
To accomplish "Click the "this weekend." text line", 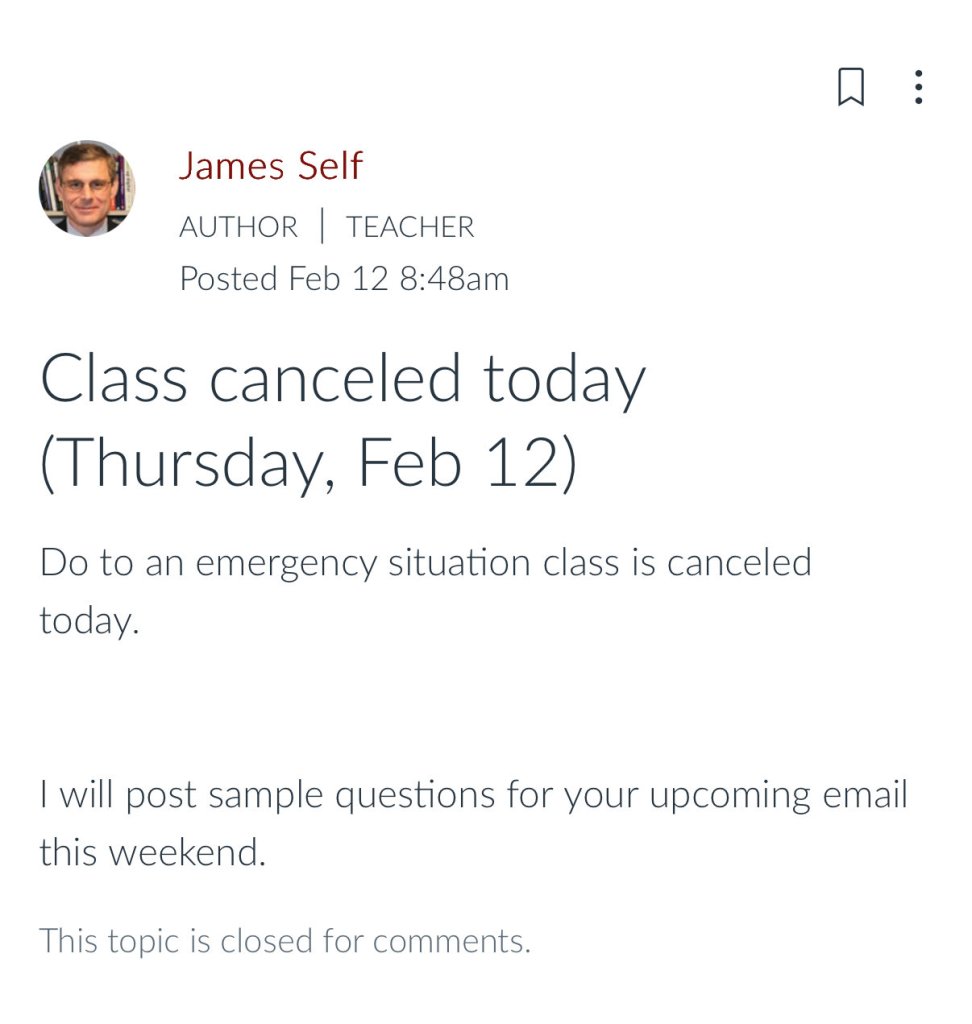I will point(152,853).
